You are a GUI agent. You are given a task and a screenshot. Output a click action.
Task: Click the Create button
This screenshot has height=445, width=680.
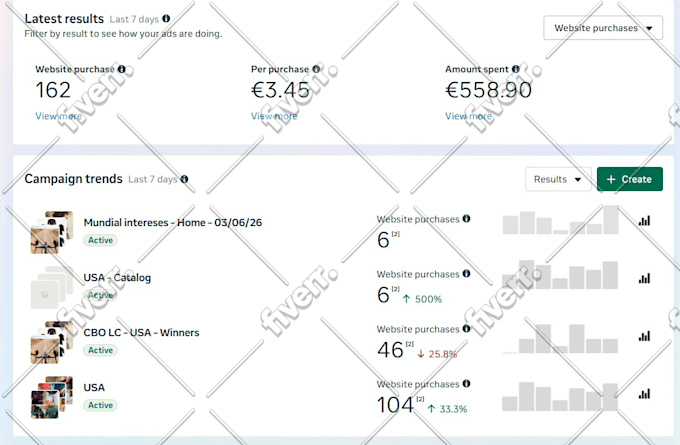point(630,179)
